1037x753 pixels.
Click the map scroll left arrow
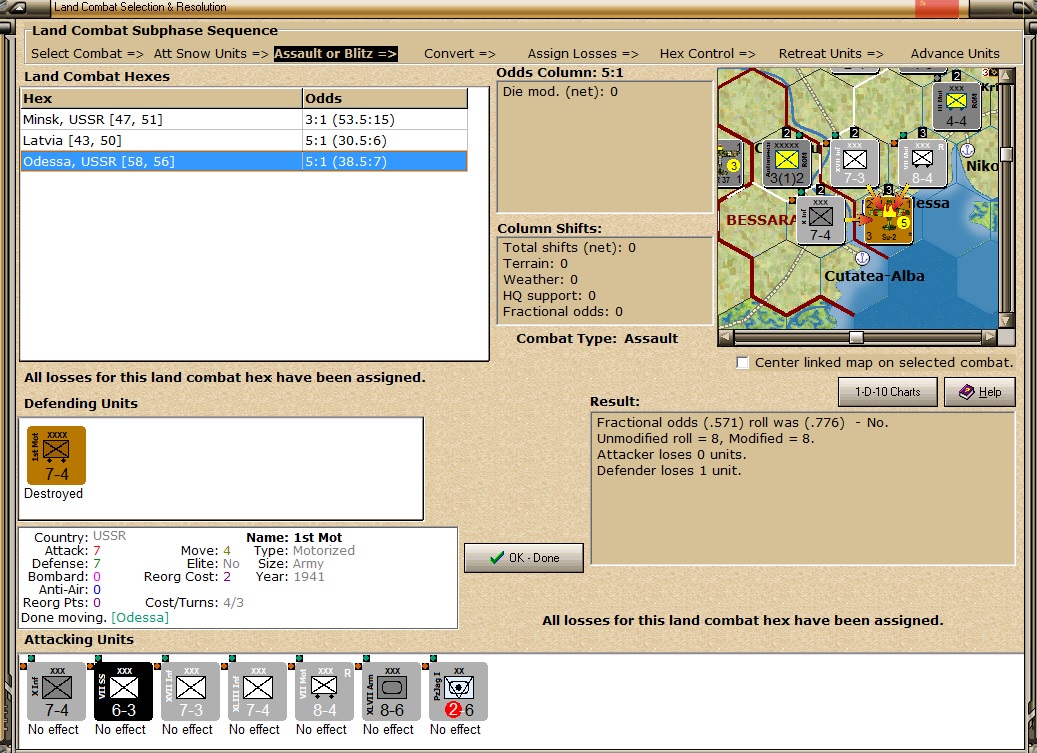point(726,337)
